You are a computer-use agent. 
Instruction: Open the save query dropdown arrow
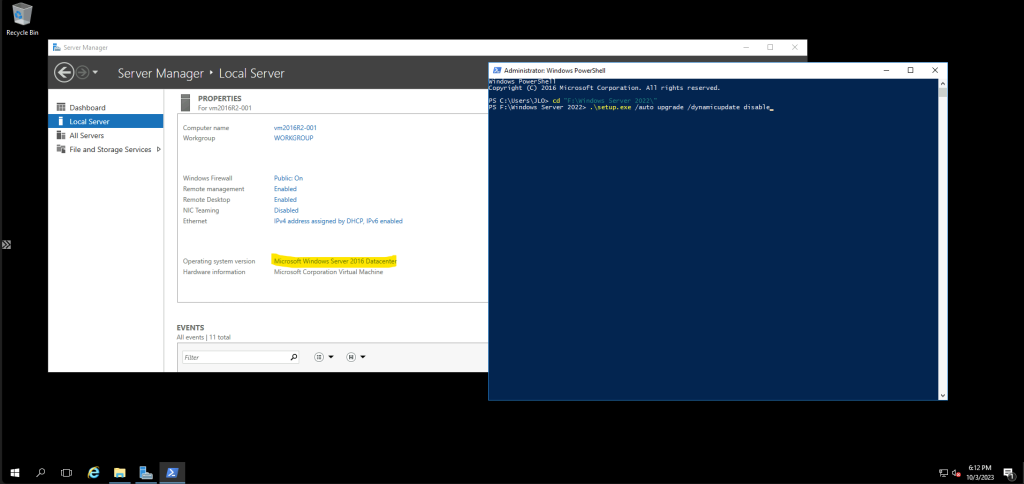362,357
